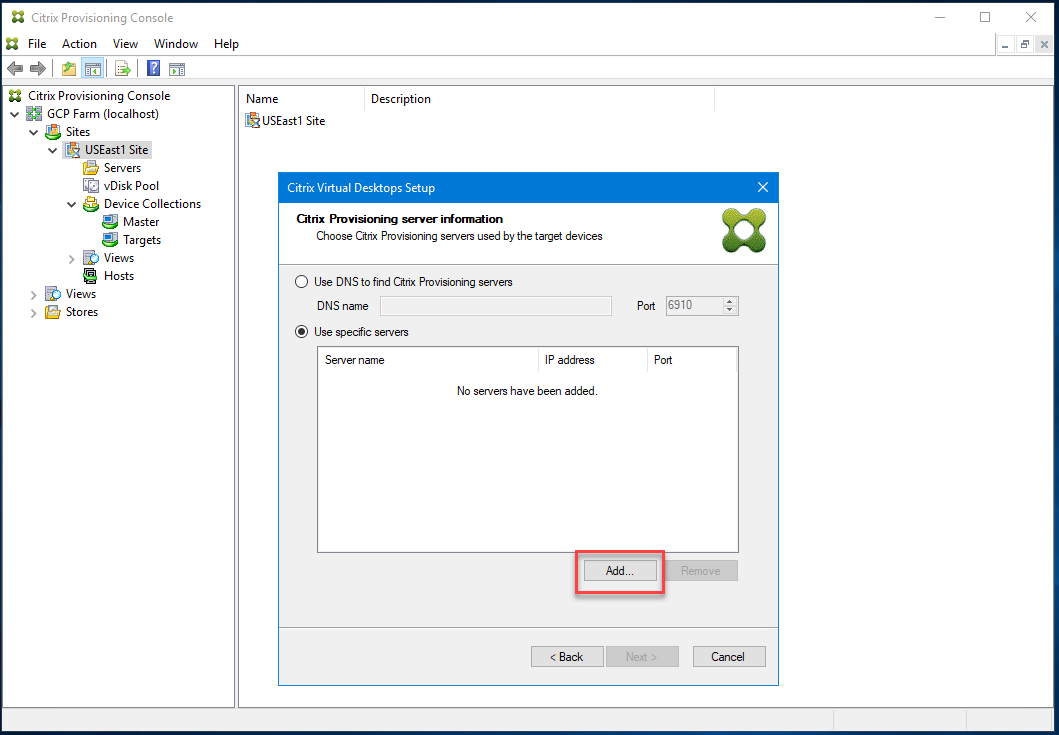
Task: Expand the Stores tree node
Action: [x=33, y=311]
